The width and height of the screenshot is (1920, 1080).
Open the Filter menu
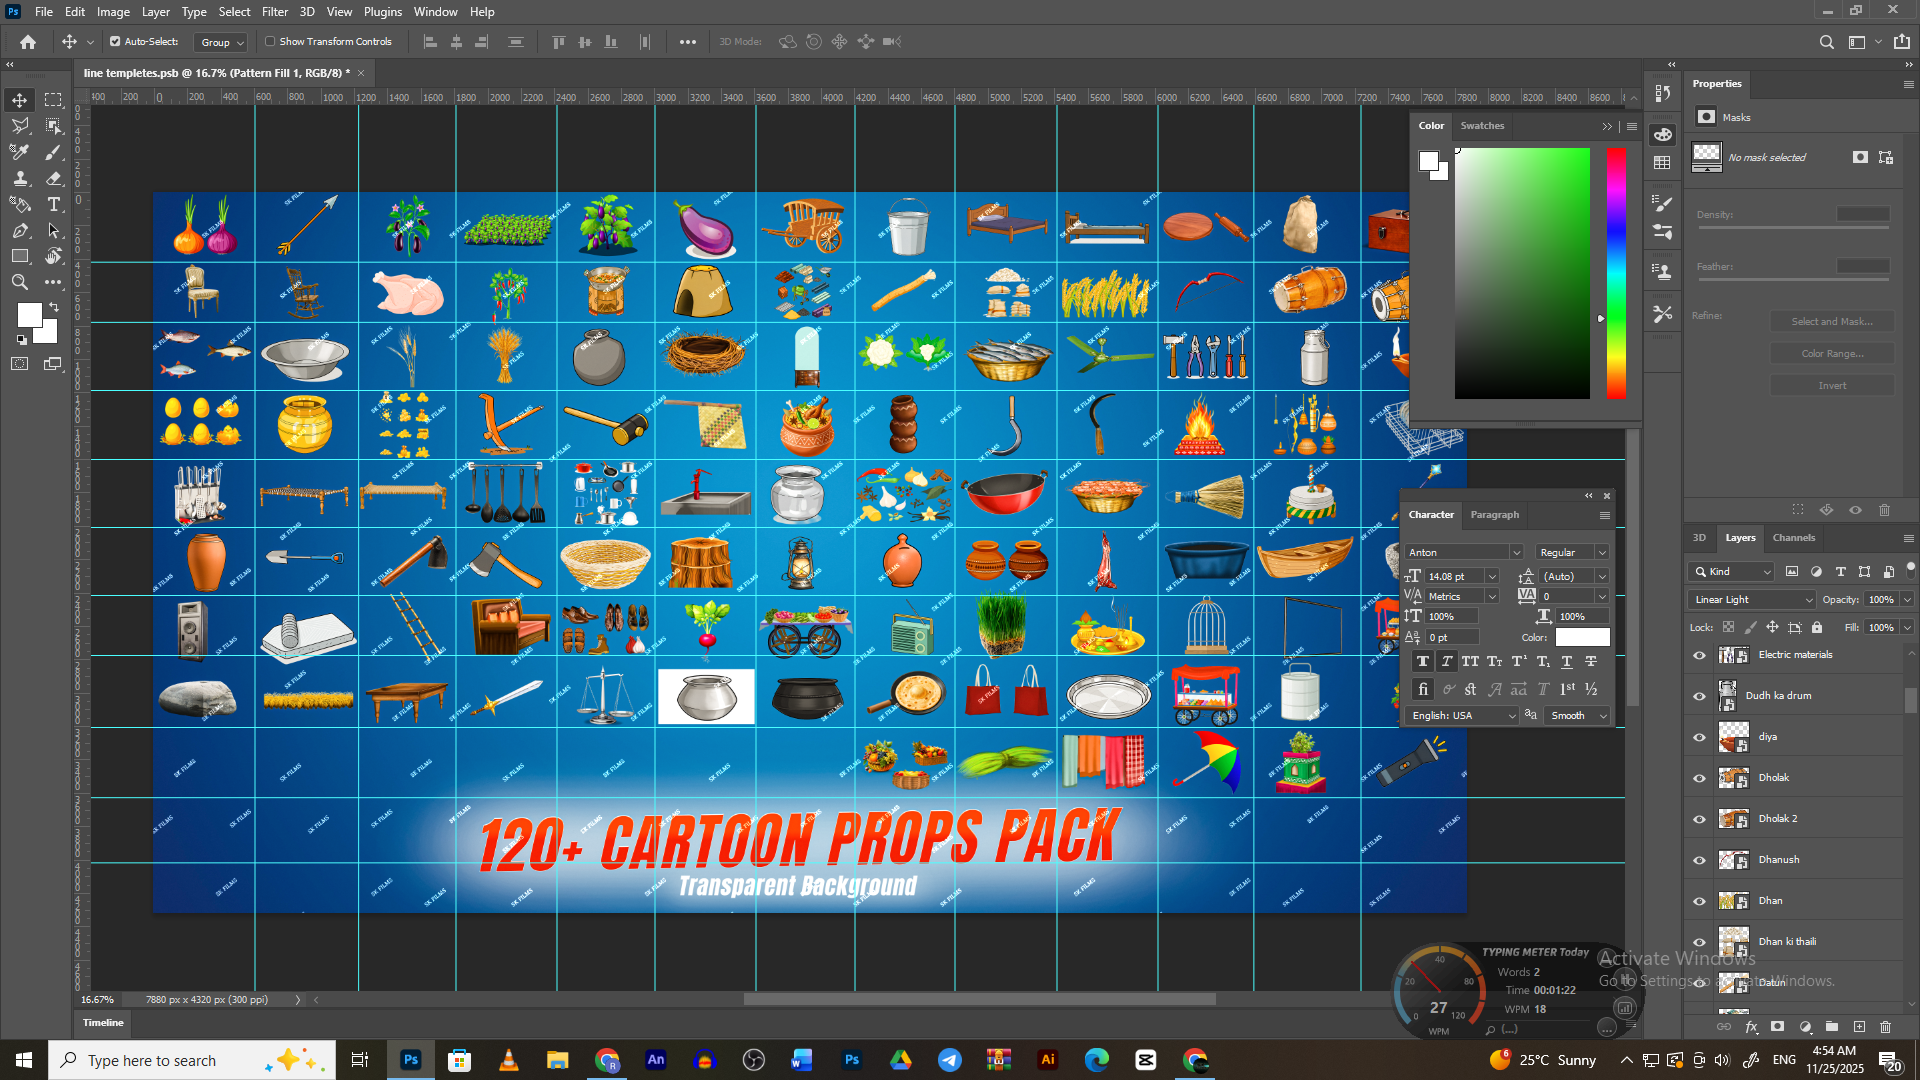274,12
